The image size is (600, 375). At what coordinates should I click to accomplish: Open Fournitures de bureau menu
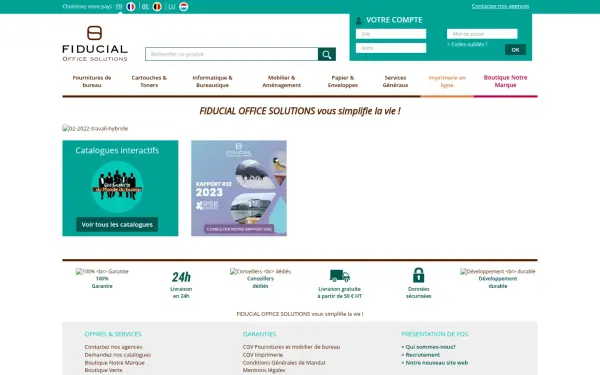click(x=92, y=82)
